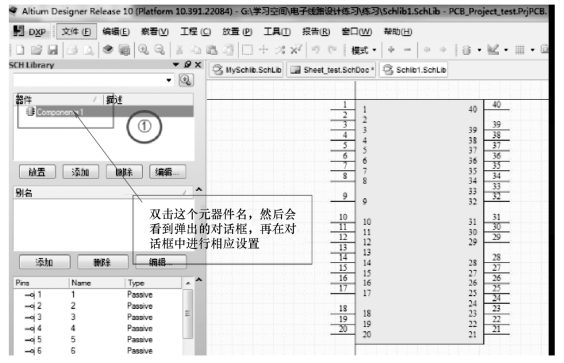This screenshot has height=363, width=564.
Task: Remove a part mode with the minus icon
Action: pos(407,50)
